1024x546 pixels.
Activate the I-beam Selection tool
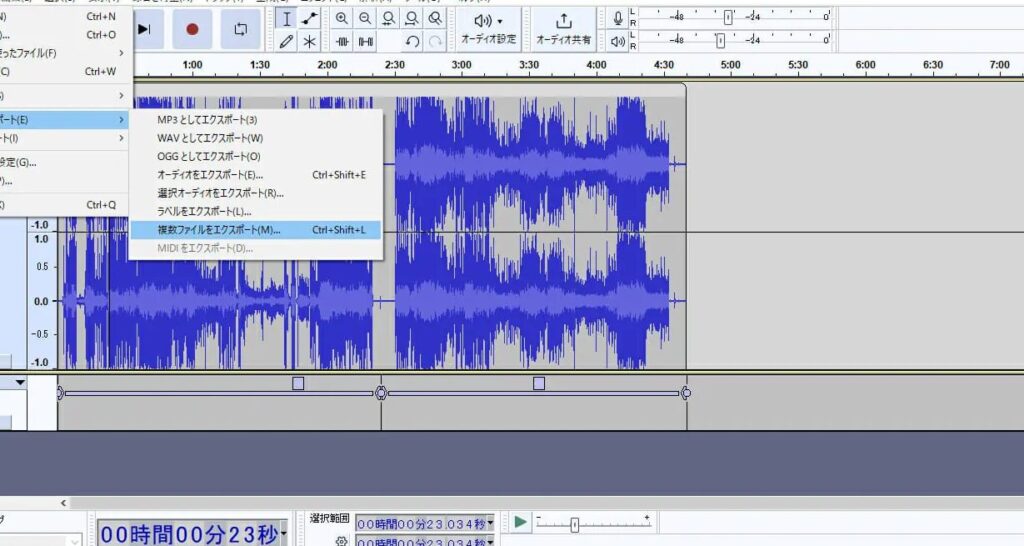pyautogui.click(x=287, y=19)
